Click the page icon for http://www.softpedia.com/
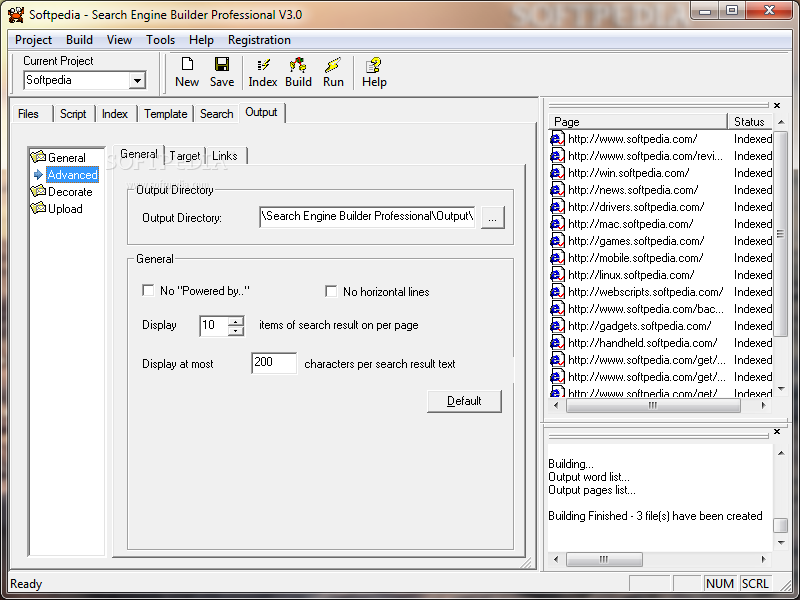This screenshot has width=800, height=600. pyautogui.click(x=557, y=139)
